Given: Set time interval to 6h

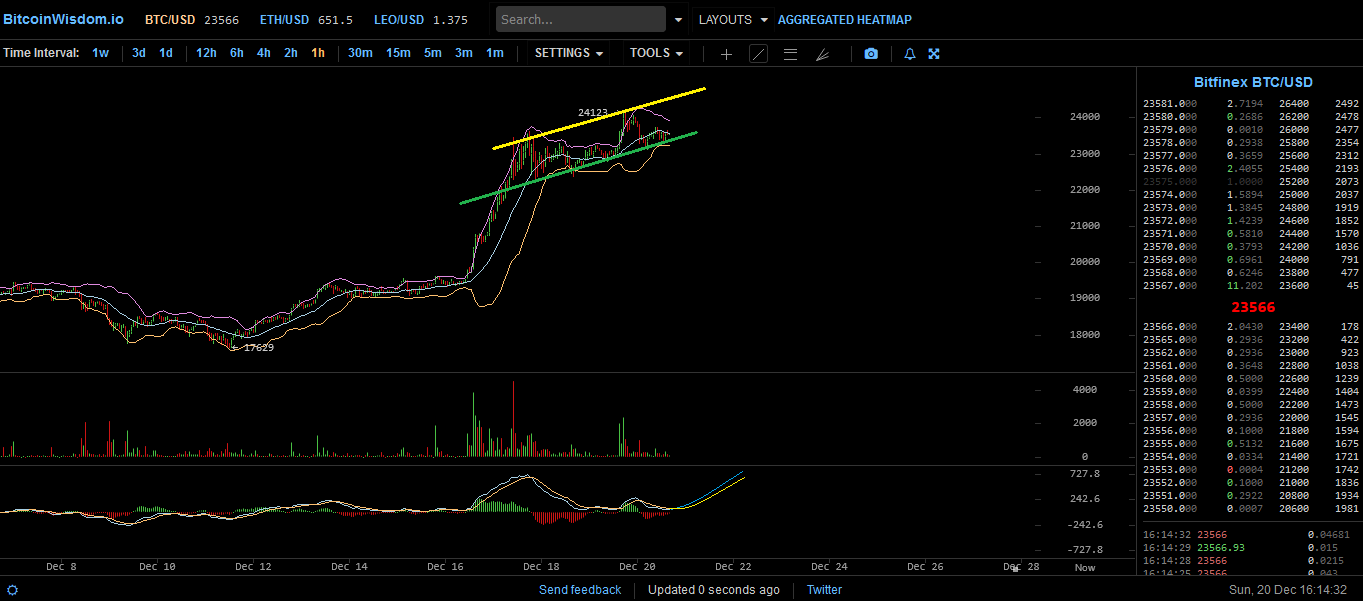Looking at the screenshot, I should click(x=237, y=53).
